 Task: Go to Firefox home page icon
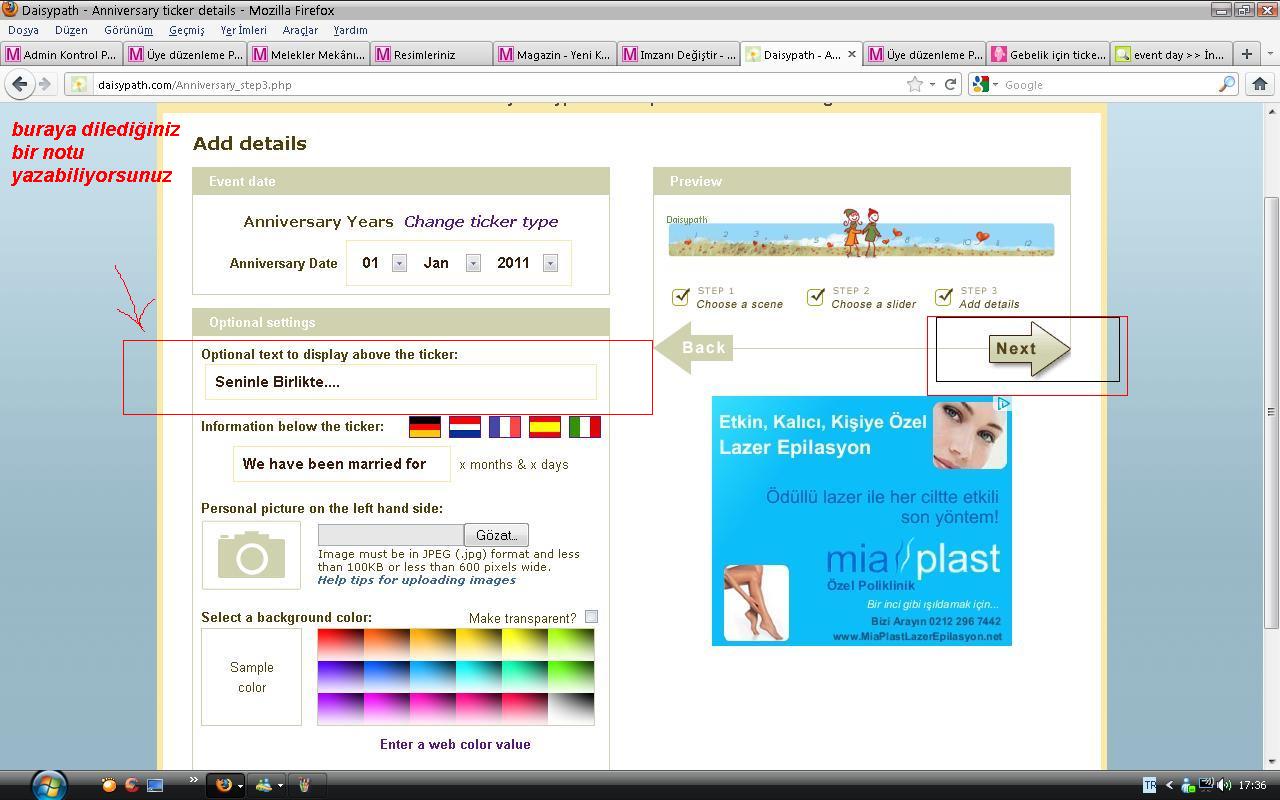pos(1259,85)
